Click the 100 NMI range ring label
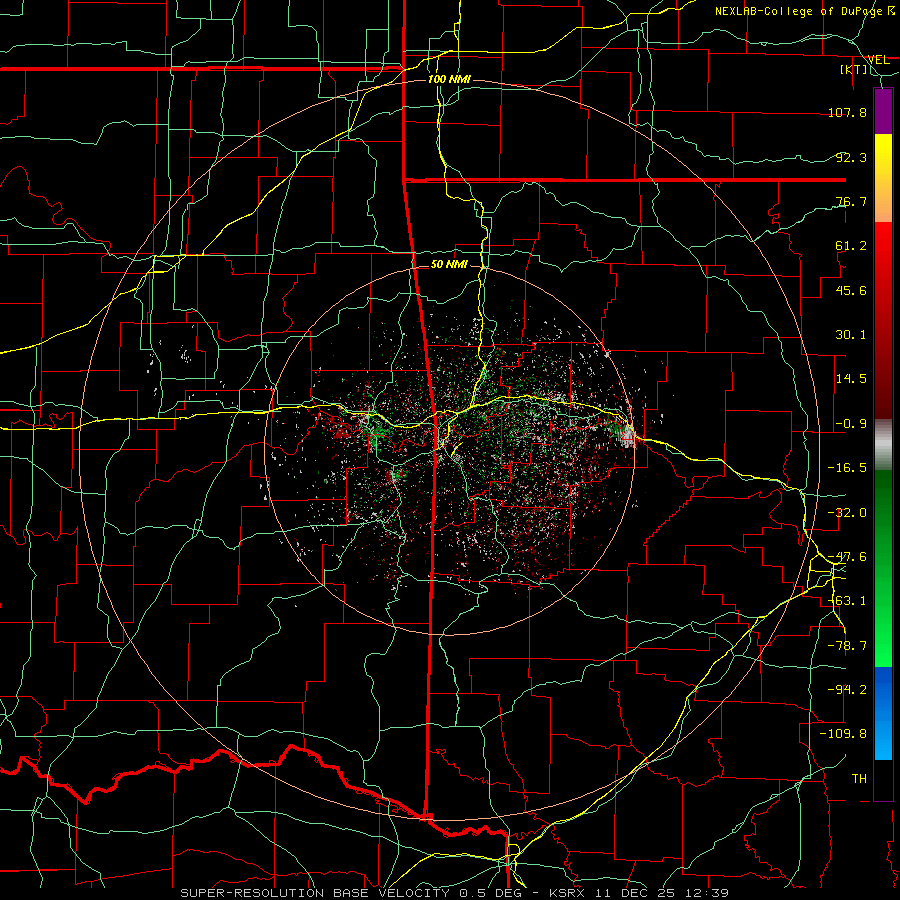The image size is (900, 900). click(449, 79)
